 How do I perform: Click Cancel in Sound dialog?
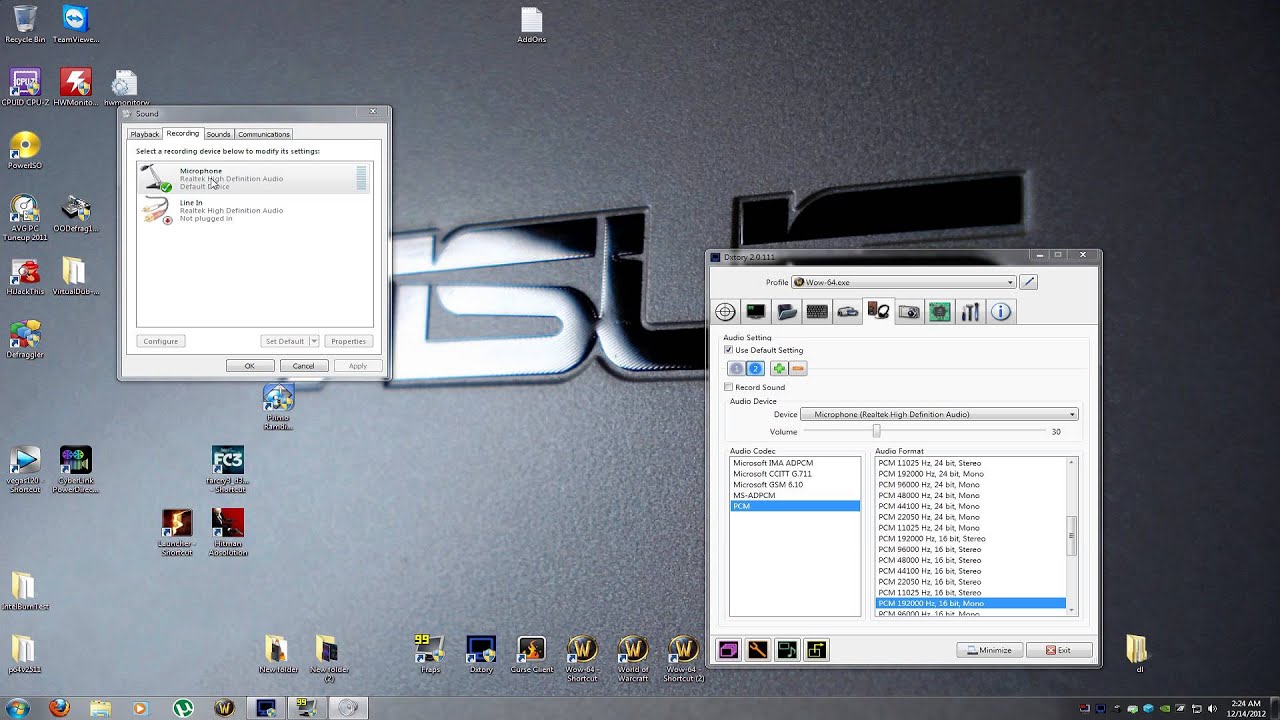(x=303, y=366)
